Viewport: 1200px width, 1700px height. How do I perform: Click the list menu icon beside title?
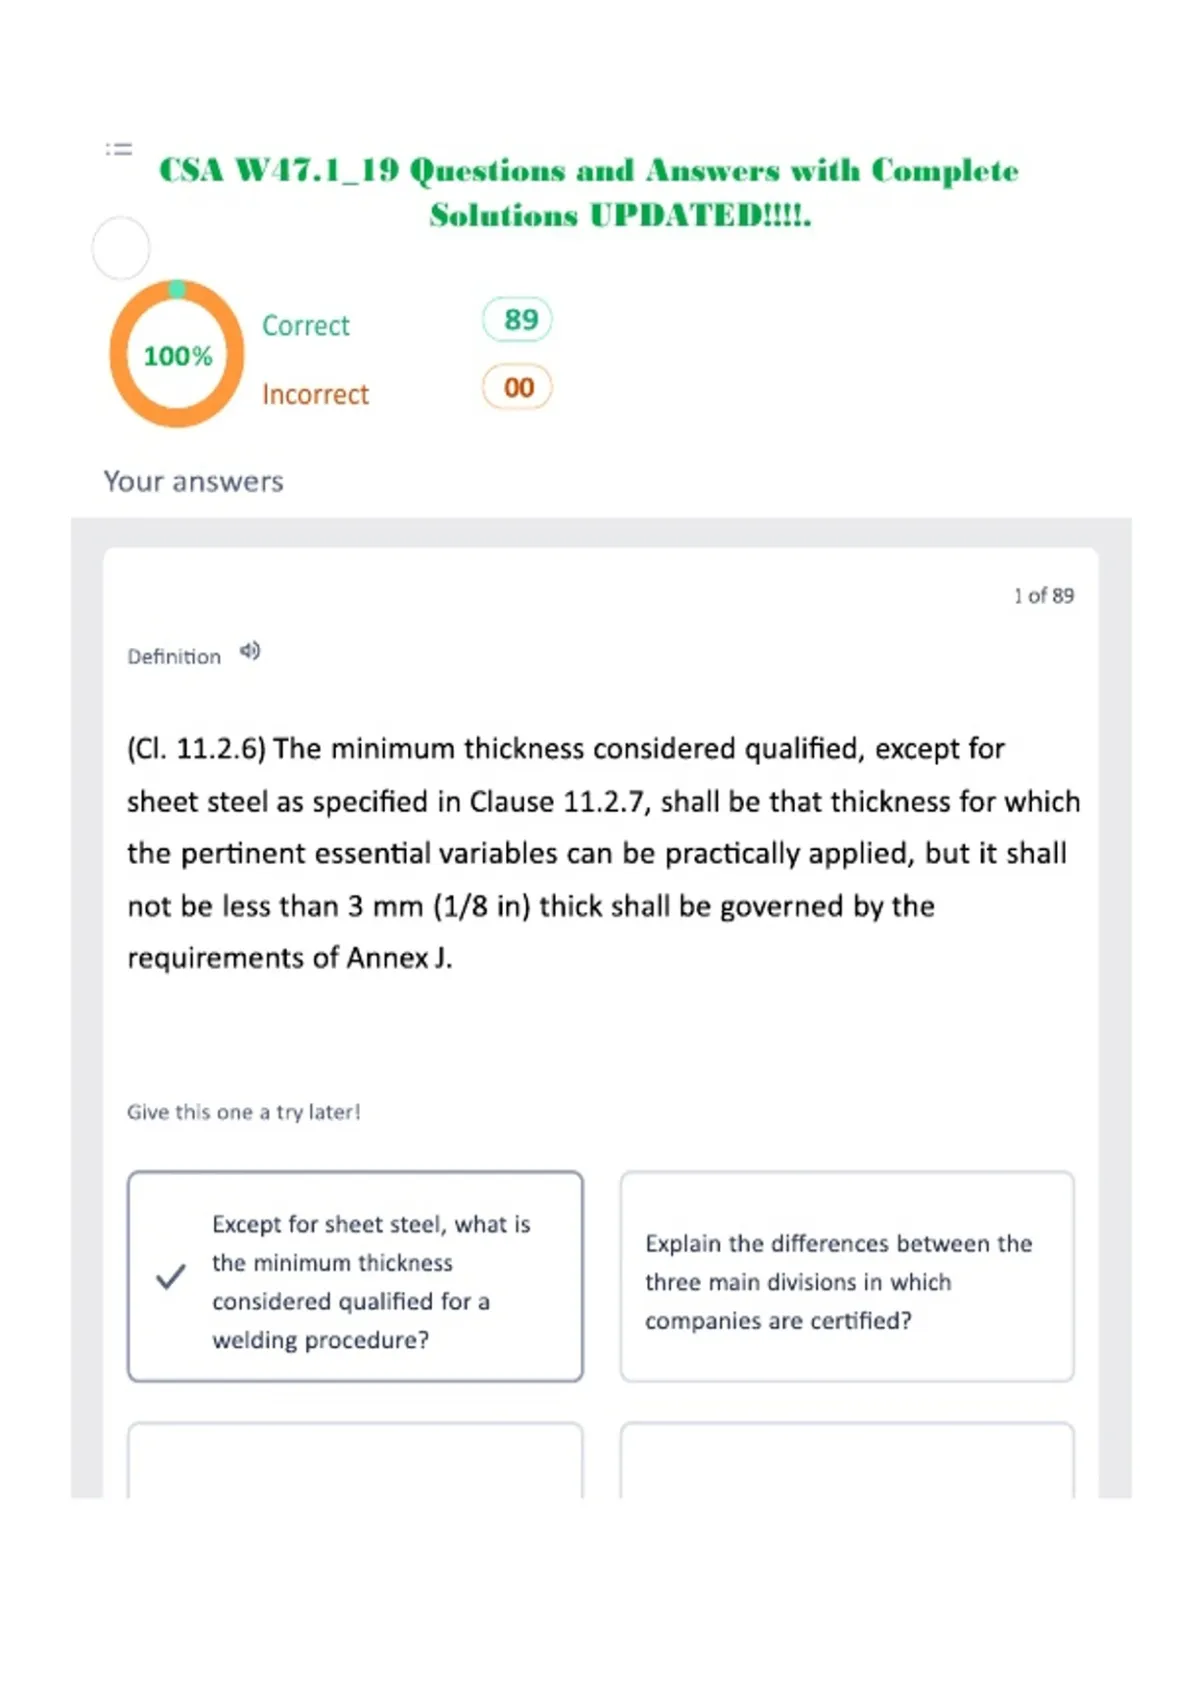(119, 149)
